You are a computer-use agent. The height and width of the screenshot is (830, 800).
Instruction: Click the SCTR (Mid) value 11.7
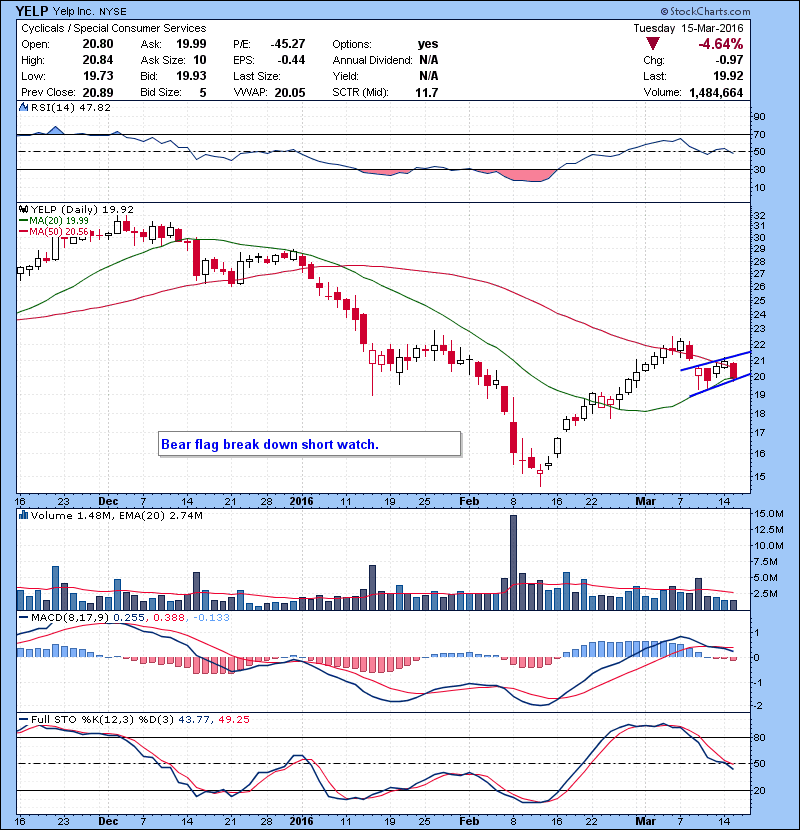(427, 93)
